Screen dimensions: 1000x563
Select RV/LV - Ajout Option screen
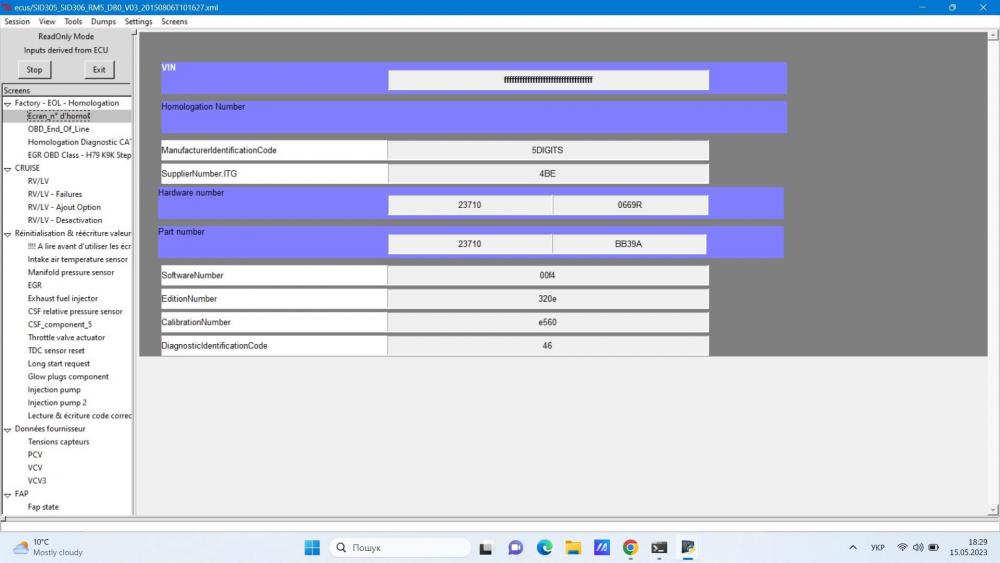(64, 207)
